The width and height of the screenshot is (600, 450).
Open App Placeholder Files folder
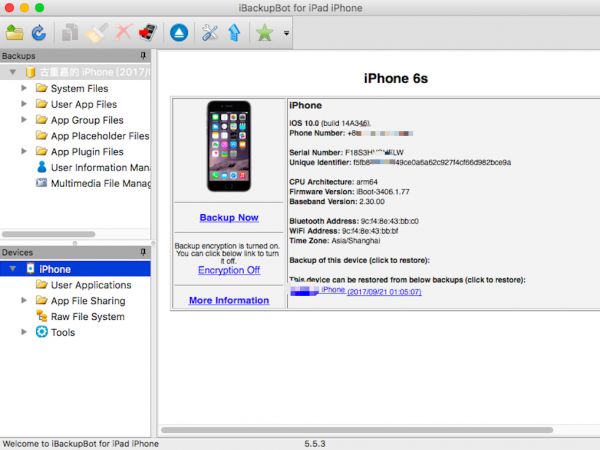tap(41, 135)
